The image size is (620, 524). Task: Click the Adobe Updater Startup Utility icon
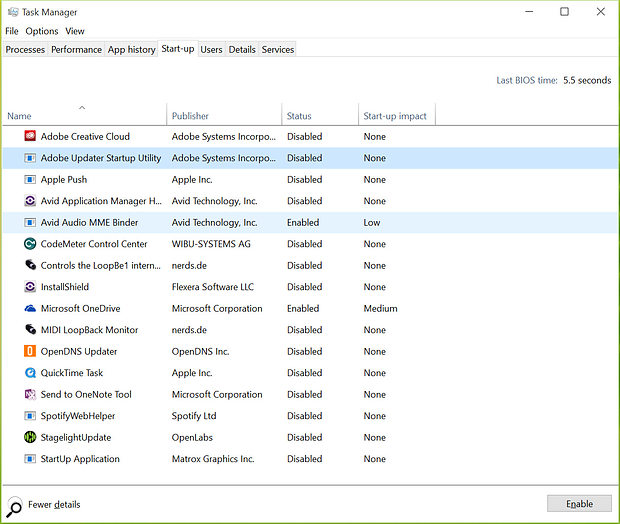coord(30,158)
